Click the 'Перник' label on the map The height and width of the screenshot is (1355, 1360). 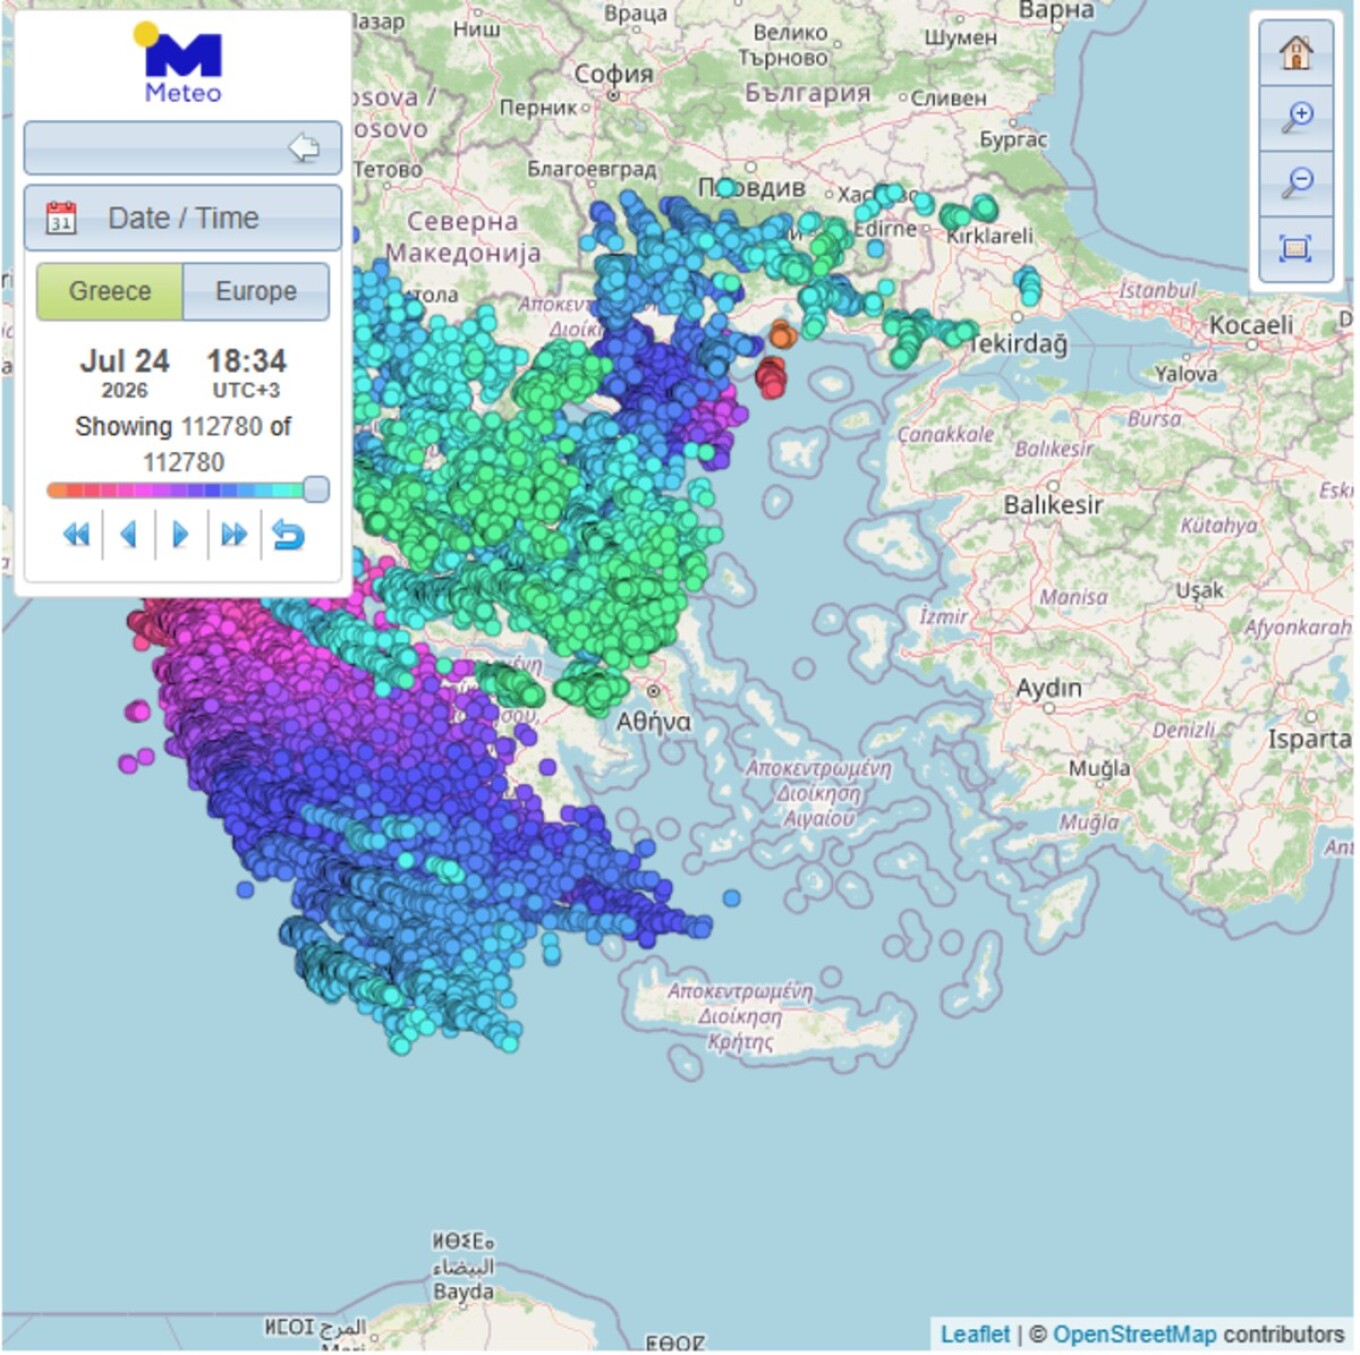pyautogui.click(x=539, y=107)
